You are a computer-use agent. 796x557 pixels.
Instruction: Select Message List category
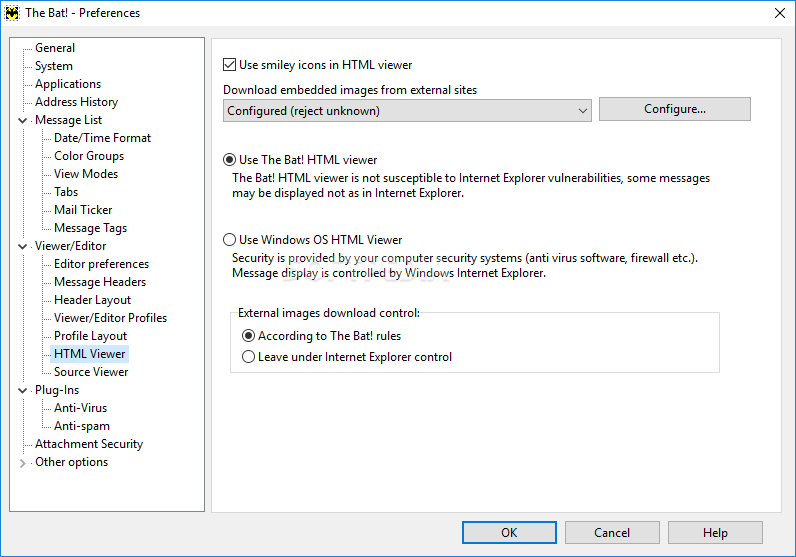coord(69,120)
